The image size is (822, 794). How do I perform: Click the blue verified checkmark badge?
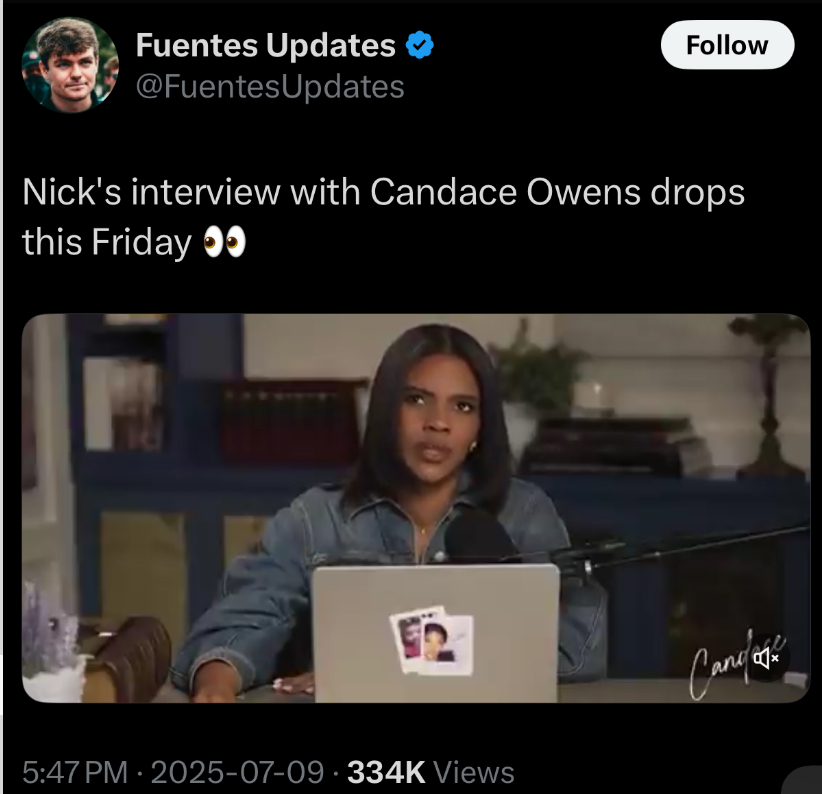click(x=419, y=45)
